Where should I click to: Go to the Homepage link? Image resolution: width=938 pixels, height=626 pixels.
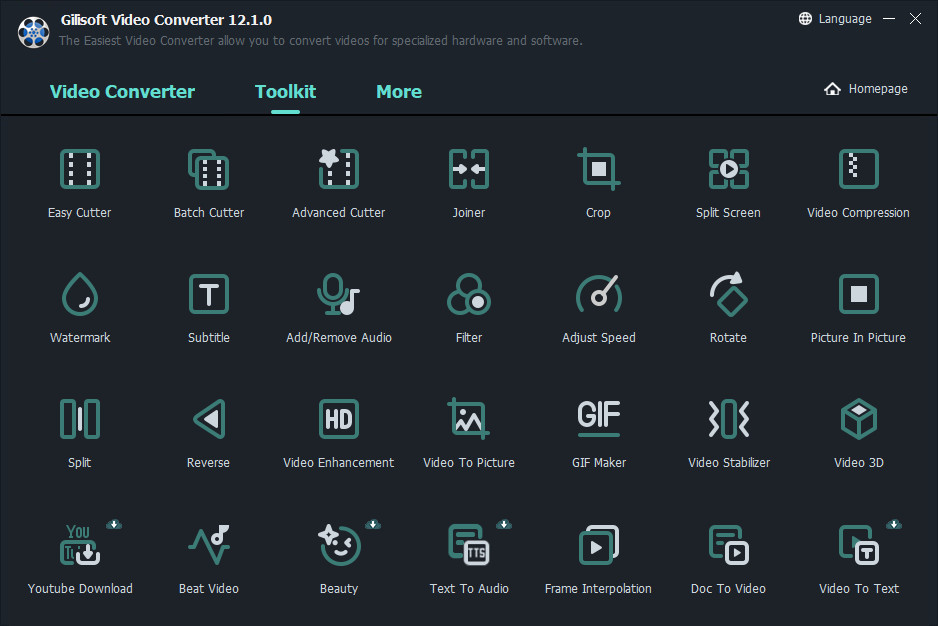click(x=866, y=89)
